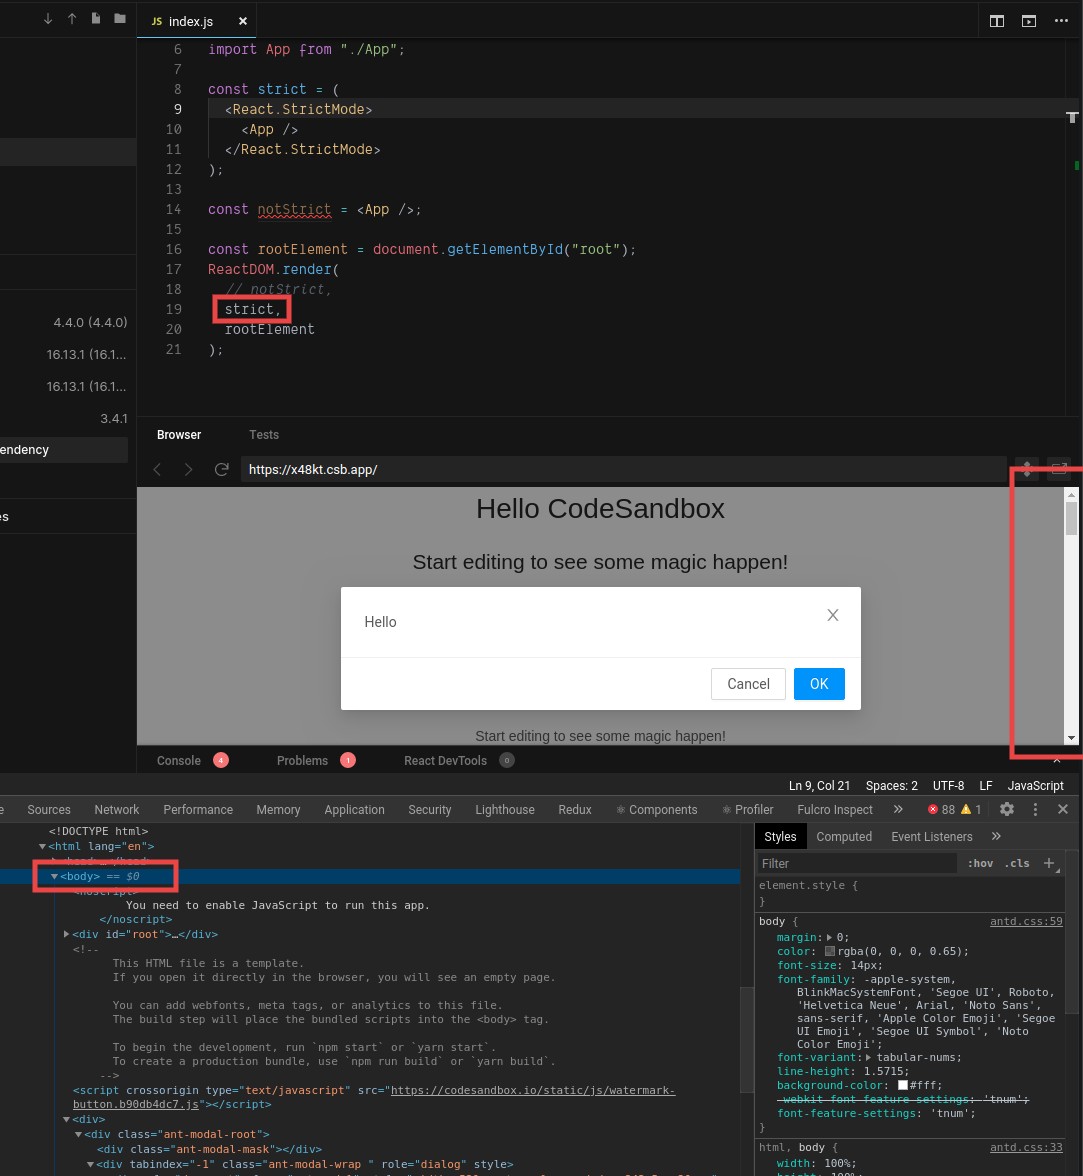
Task: Toggle the split editor layout icon
Action: click(x=997, y=21)
